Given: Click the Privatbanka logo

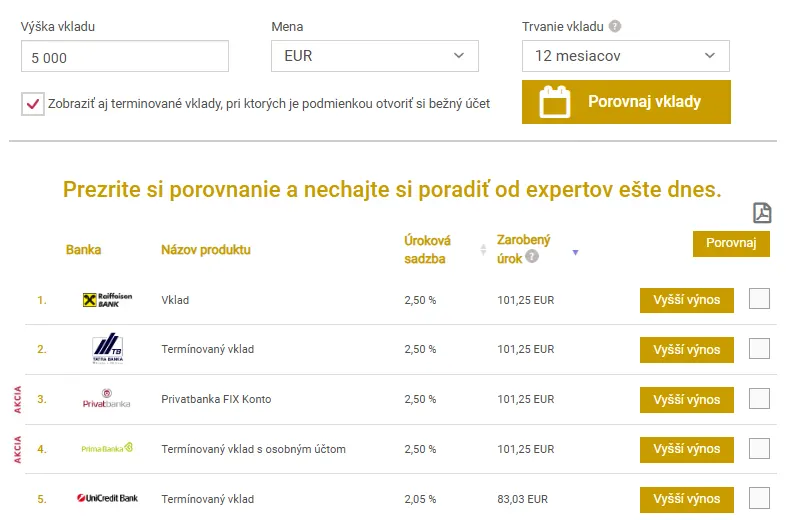Looking at the screenshot, I should [x=107, y=399].
